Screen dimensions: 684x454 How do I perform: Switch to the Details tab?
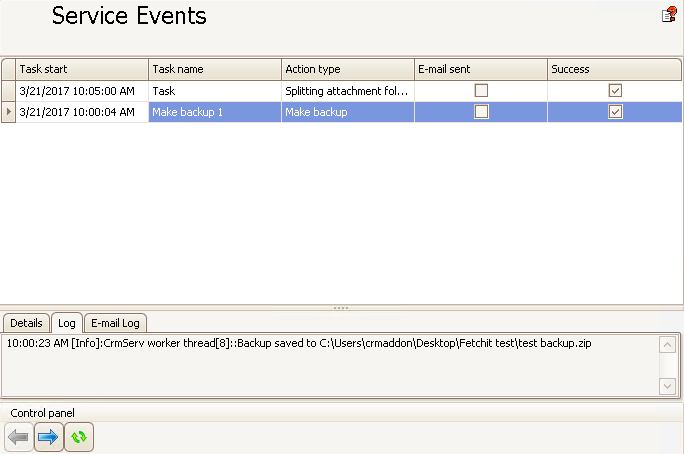coord(26,323)
